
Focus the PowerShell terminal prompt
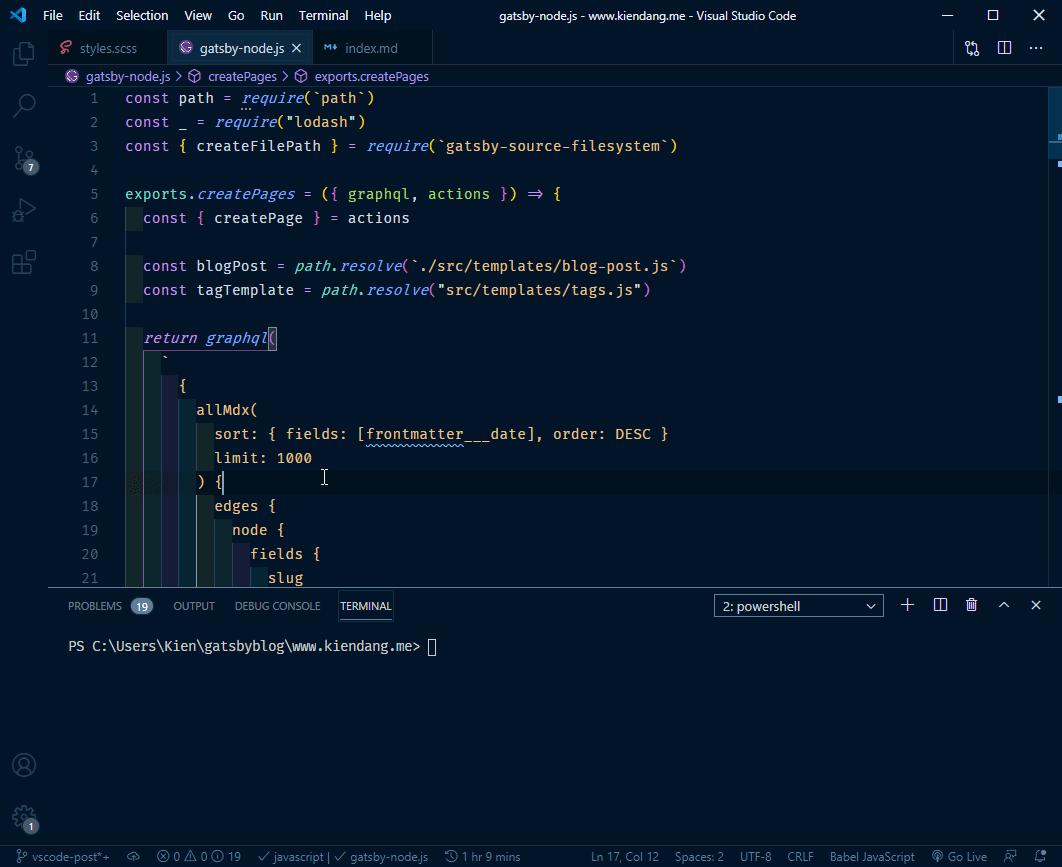tap(432, 647)
